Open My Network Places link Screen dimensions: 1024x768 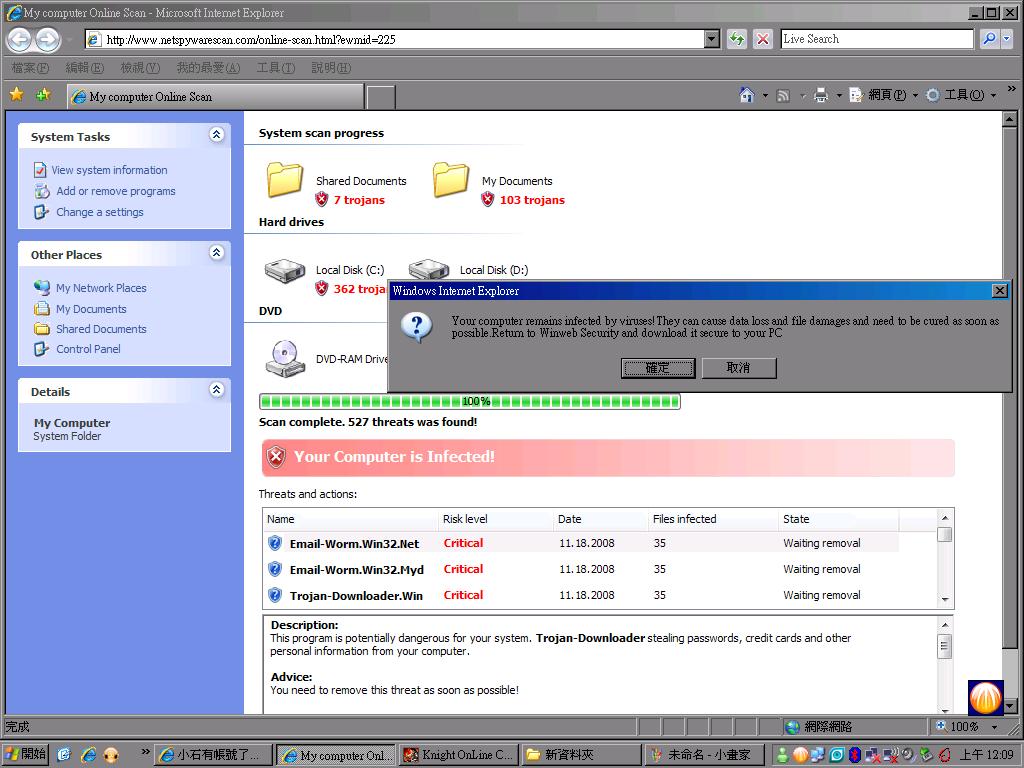[101, 288]
